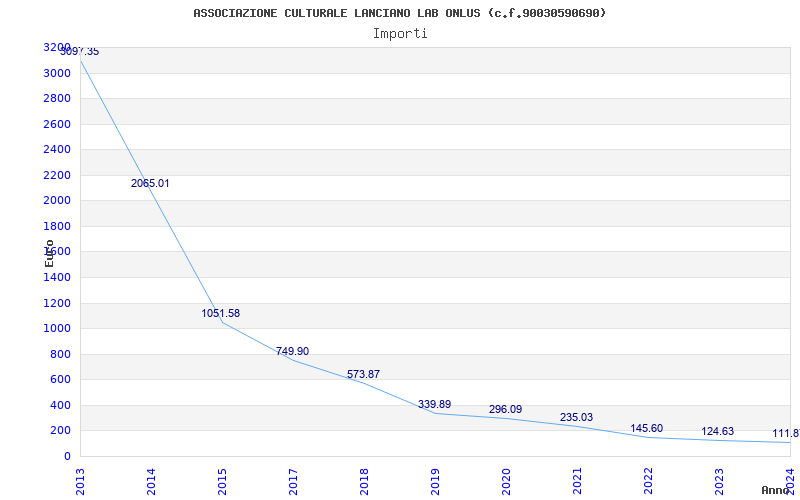Select the data label 2065.01
This screenshot has width=800, height=500.
click(150, 184)
